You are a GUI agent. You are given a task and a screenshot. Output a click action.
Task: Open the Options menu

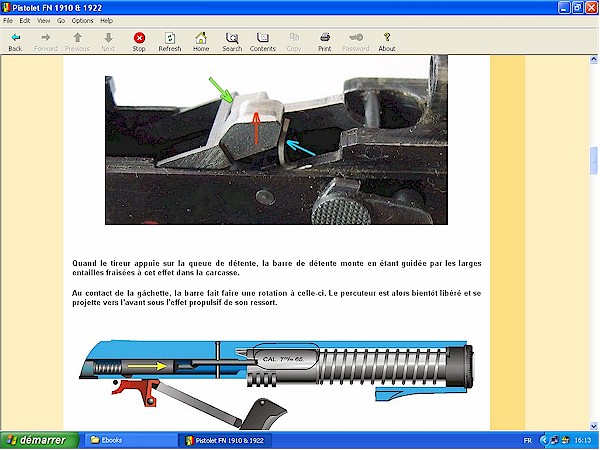pos(82,20)
